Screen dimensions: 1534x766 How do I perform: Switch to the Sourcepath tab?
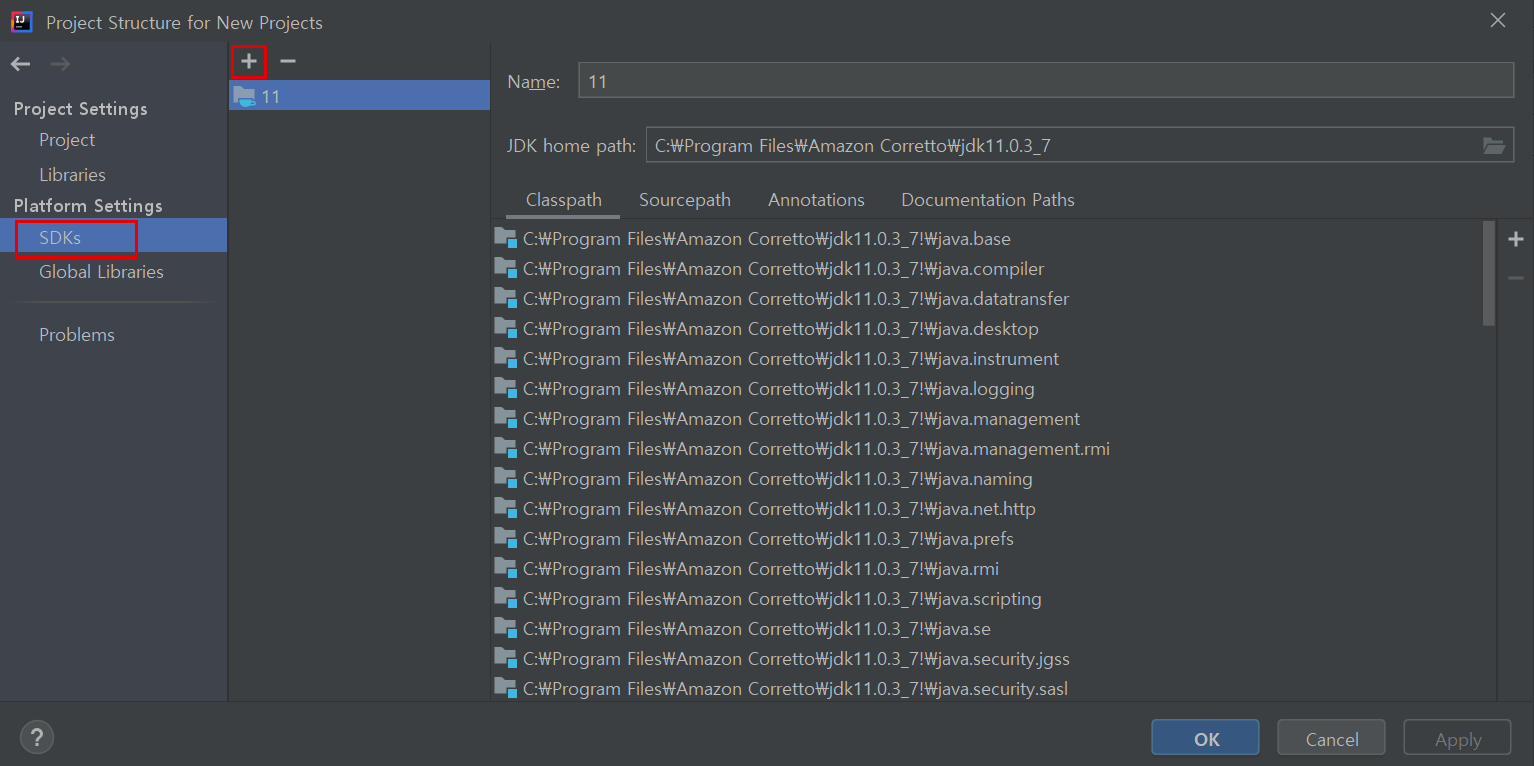tap(685, 200)
